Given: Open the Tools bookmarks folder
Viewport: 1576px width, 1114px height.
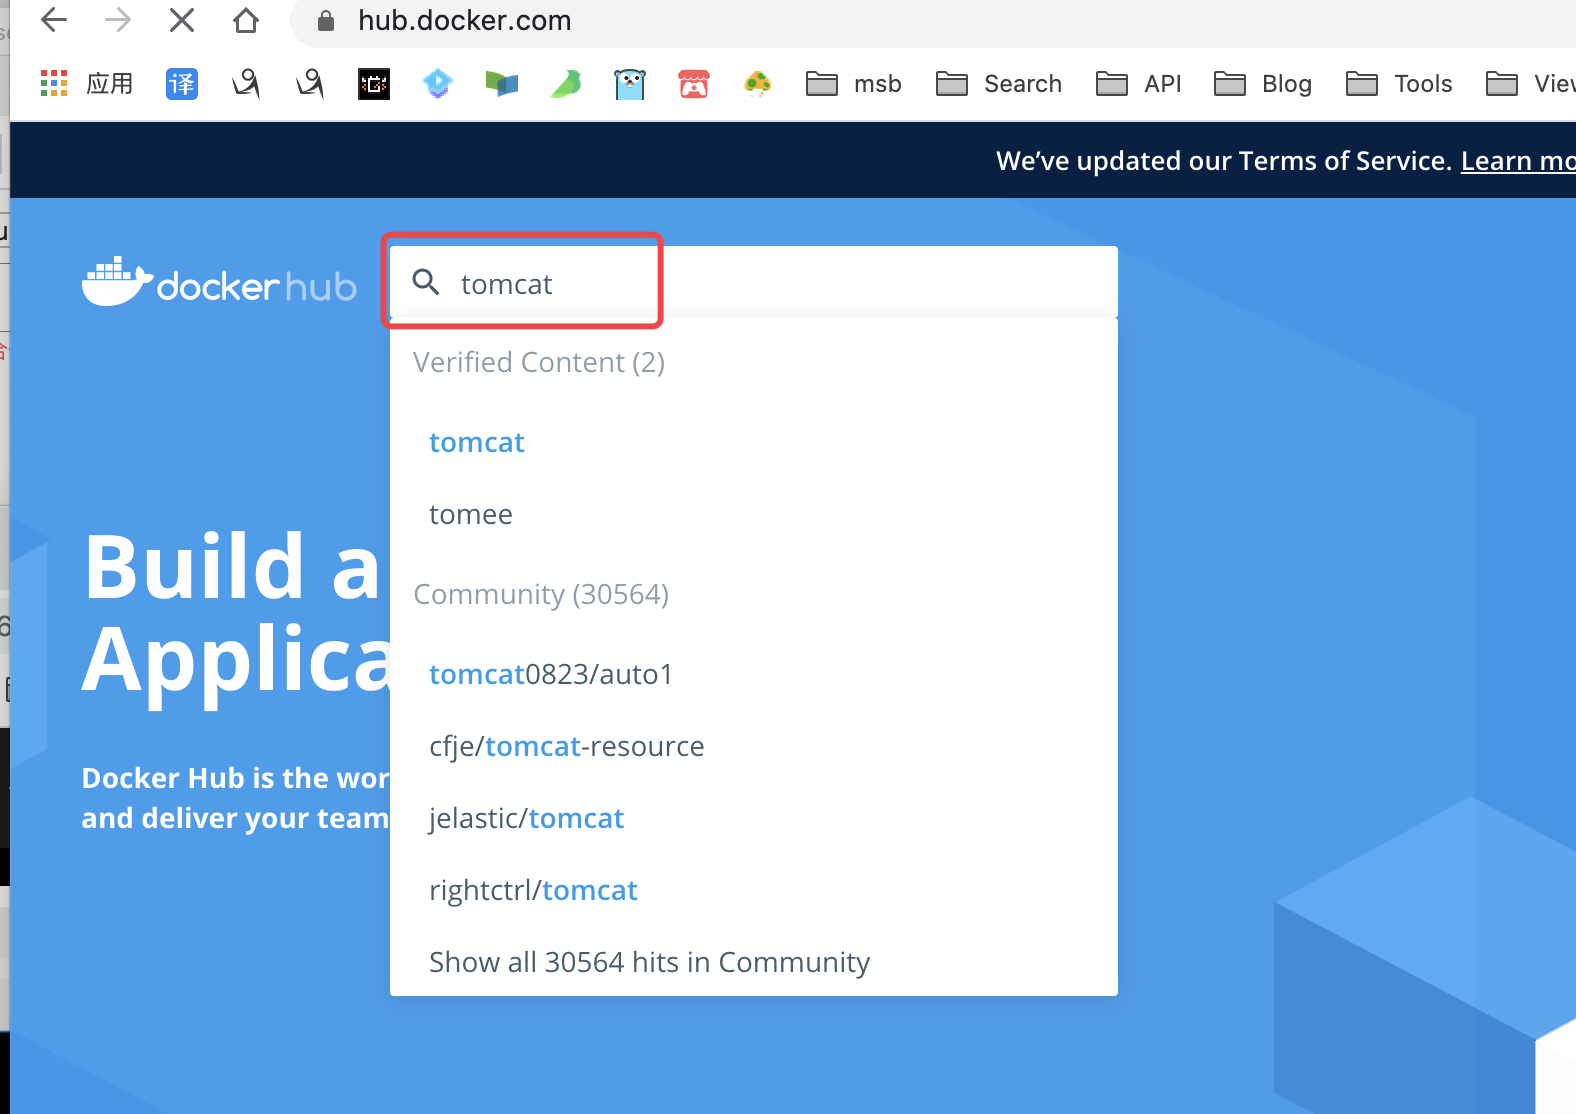Looking at the screenshot, I should tap(1399, 84).
